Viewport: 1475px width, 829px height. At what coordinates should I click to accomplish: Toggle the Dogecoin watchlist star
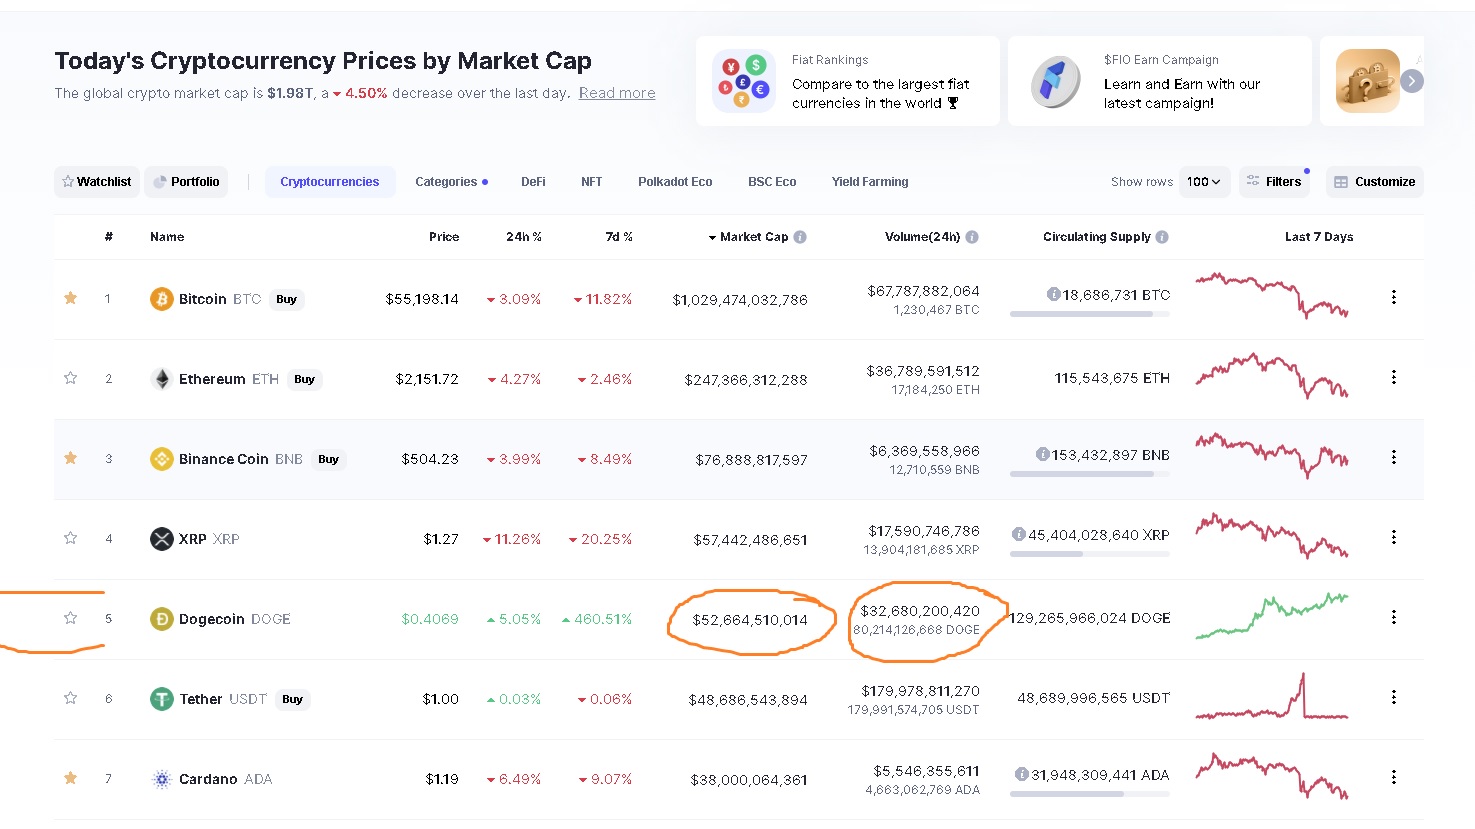click(70, 618)
